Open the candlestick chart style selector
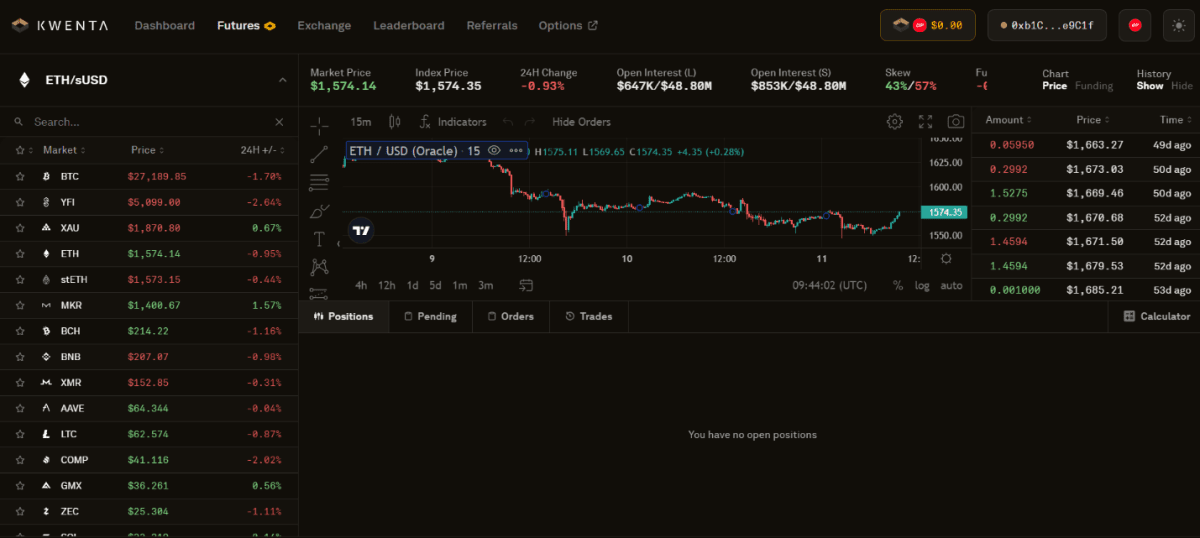Image resolution: width=1200 pixels, height=538 pixels. 394,122
